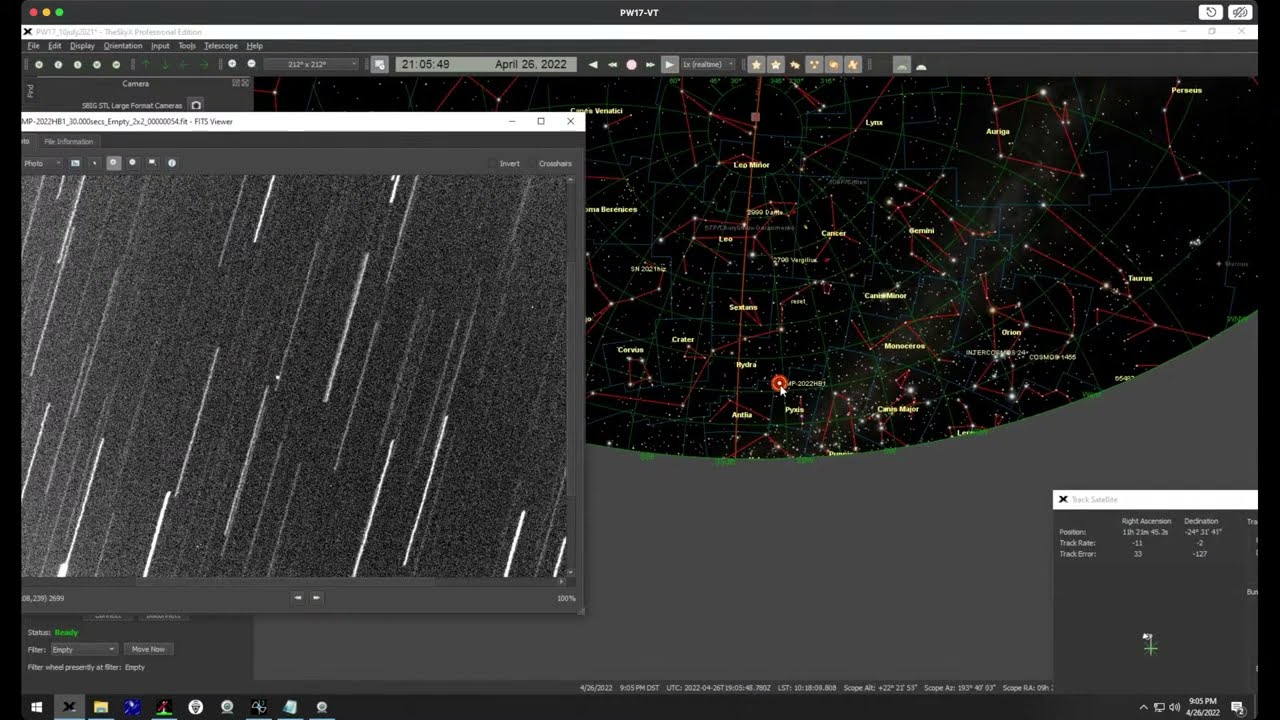Click the fit-to-window icon in FITS Viewer
This screenshot has width=1280, height=720.
point(152,163)
